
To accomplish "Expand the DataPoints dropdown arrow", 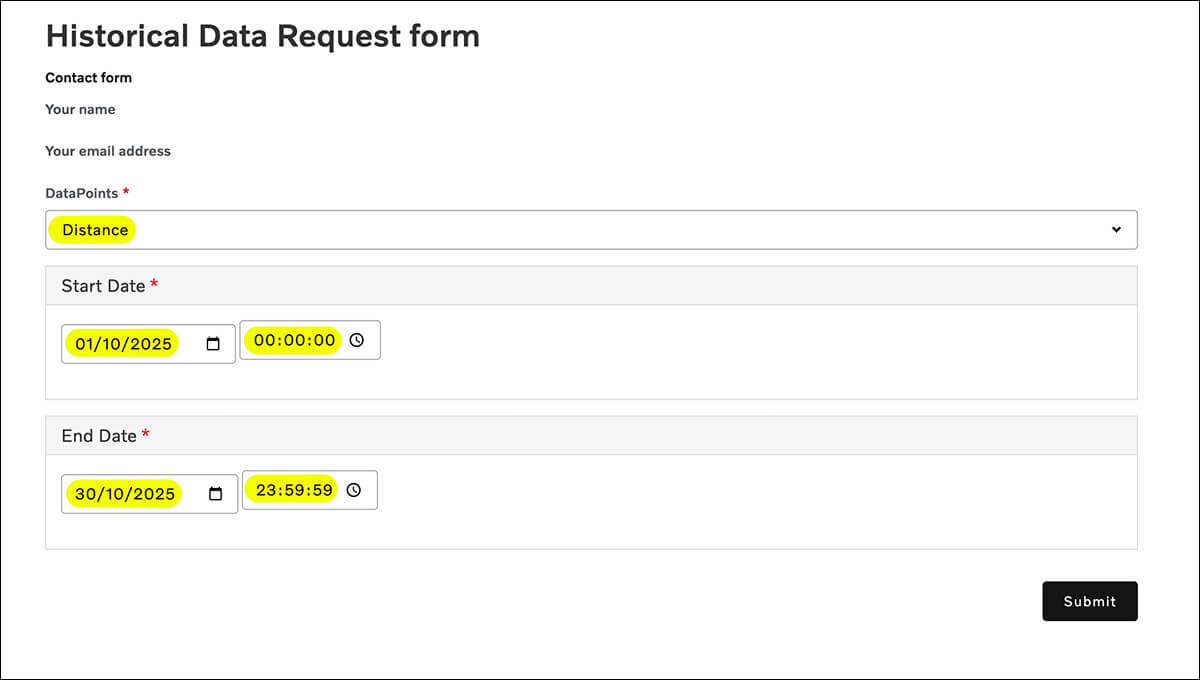I will [x=1116, y=230].
